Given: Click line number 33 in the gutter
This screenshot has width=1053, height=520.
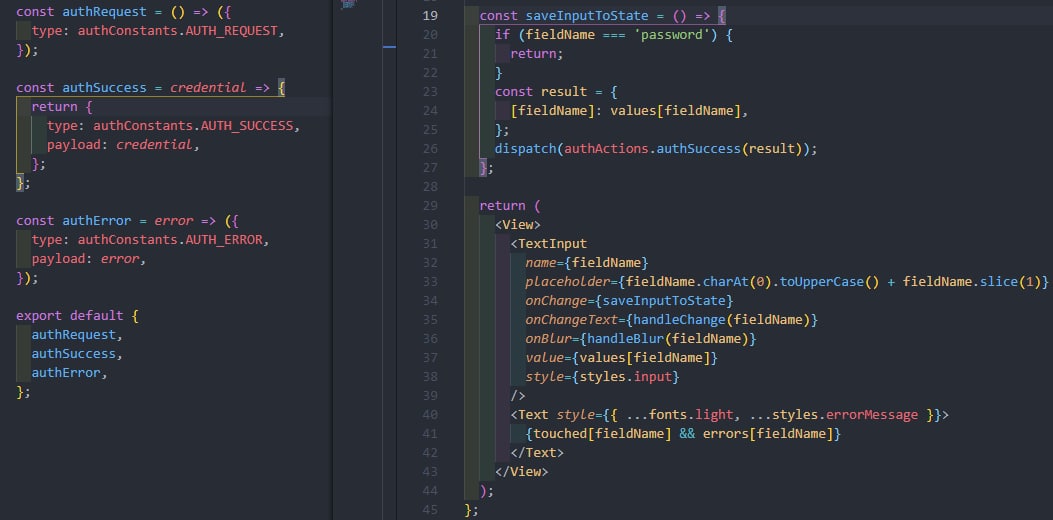Looking at the screenshot, I should 430,281.
